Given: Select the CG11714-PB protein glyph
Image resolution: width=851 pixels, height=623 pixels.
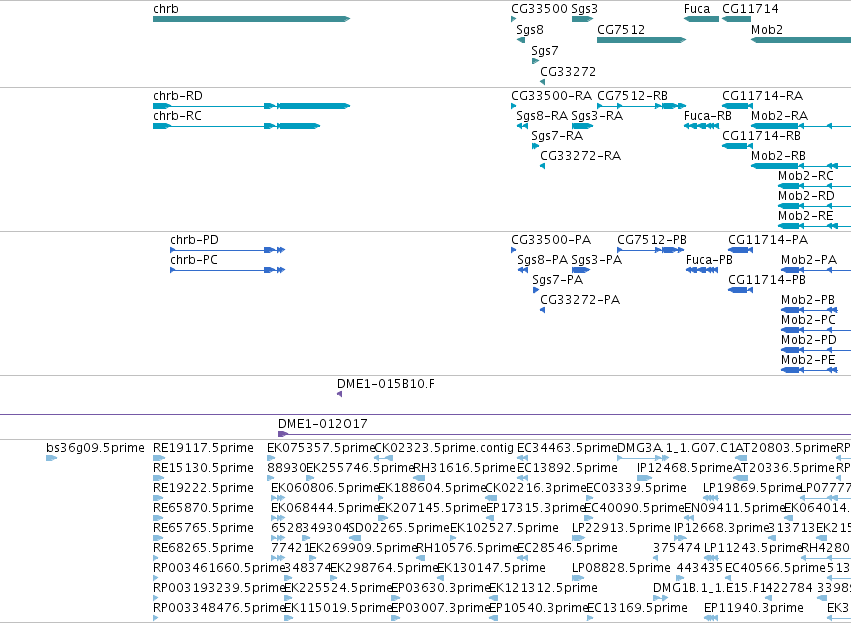Looking at the screenshot, I should [x=740, y=290].
